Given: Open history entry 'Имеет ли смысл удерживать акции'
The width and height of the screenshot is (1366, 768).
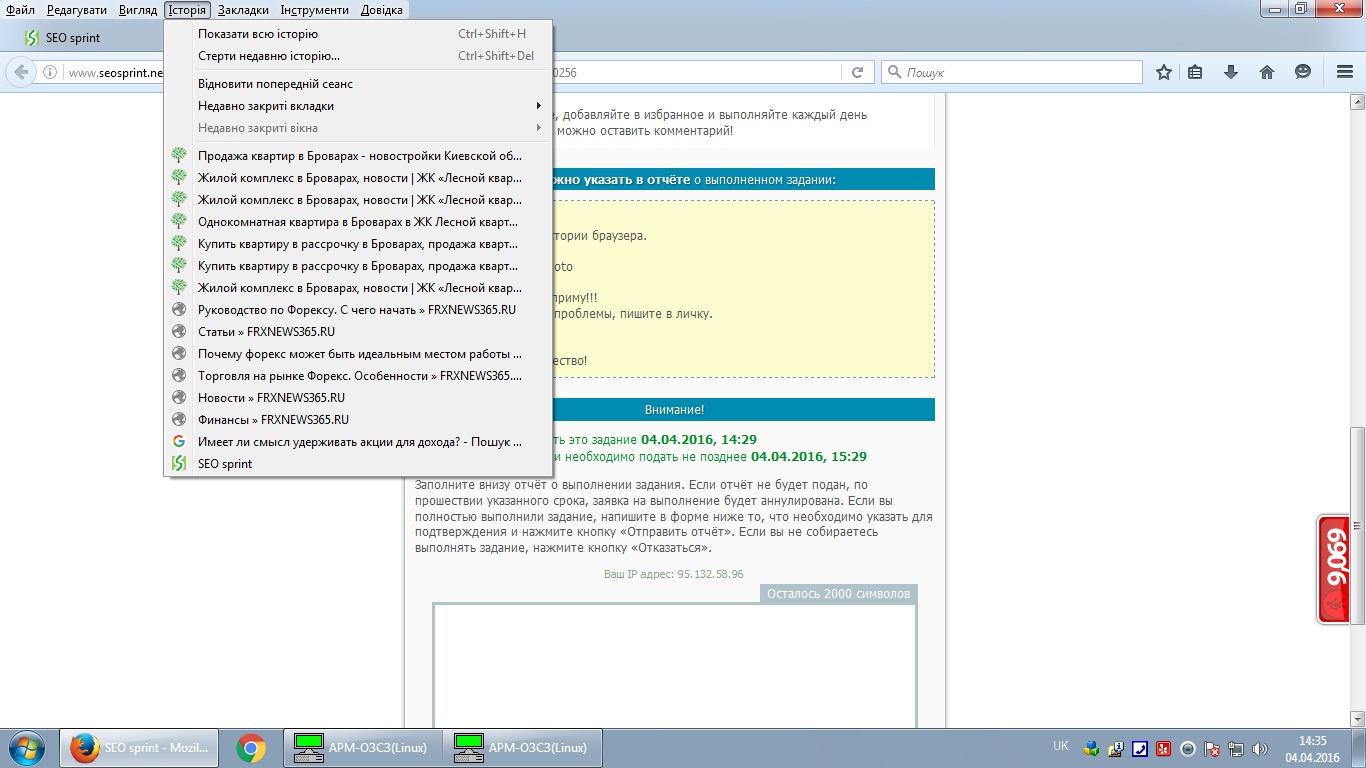Looking at the screenshot, I should tap(359, 442).
